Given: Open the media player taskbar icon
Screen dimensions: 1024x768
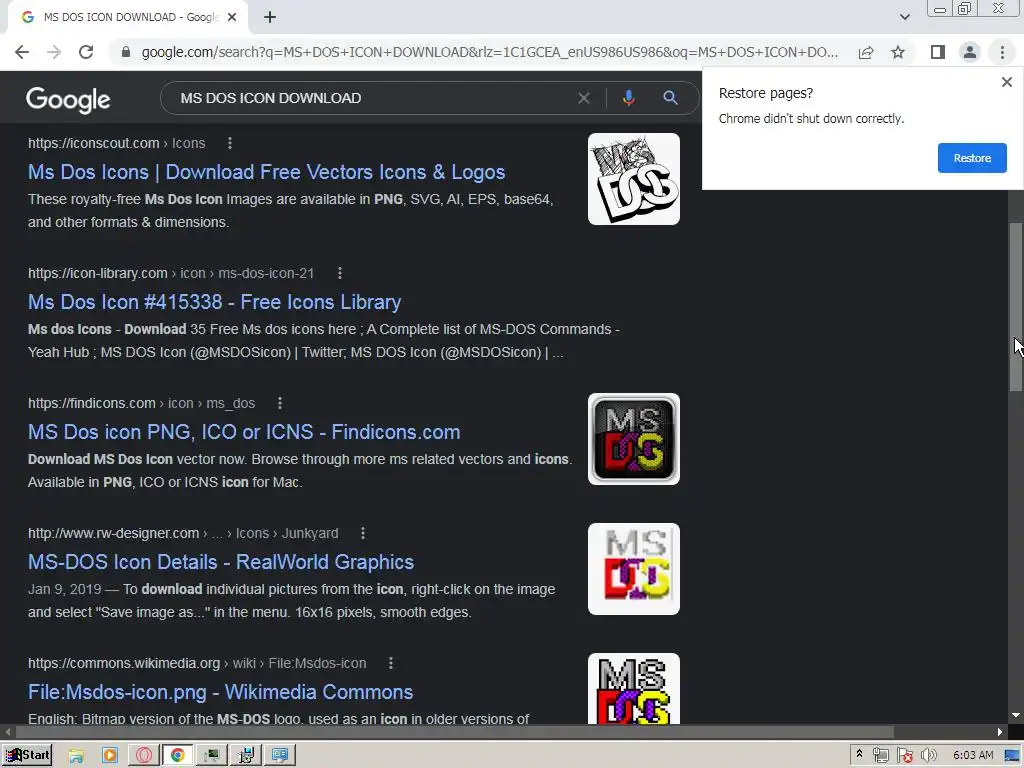Looking at the screenshot, I should point(110,756).
